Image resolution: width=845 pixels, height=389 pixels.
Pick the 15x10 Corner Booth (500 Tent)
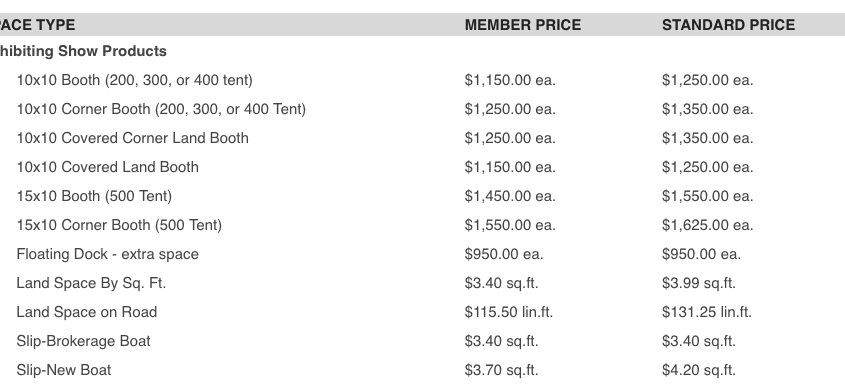point(119,225)
